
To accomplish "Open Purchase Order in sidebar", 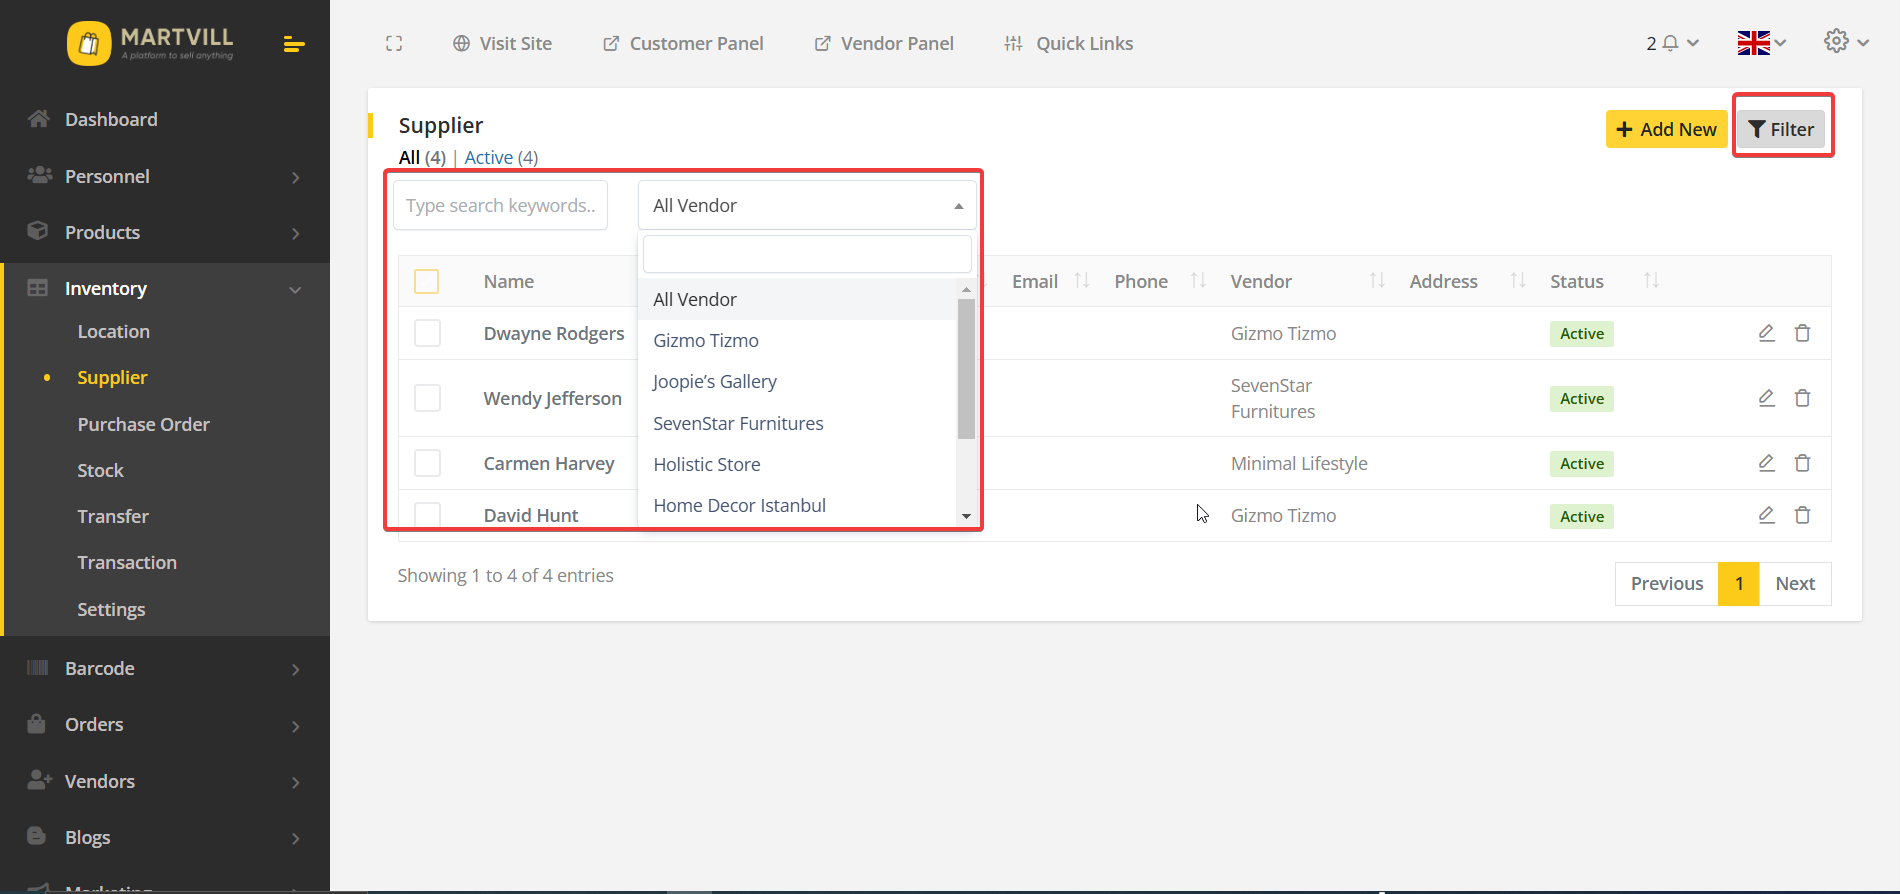I will click(143, 424).
